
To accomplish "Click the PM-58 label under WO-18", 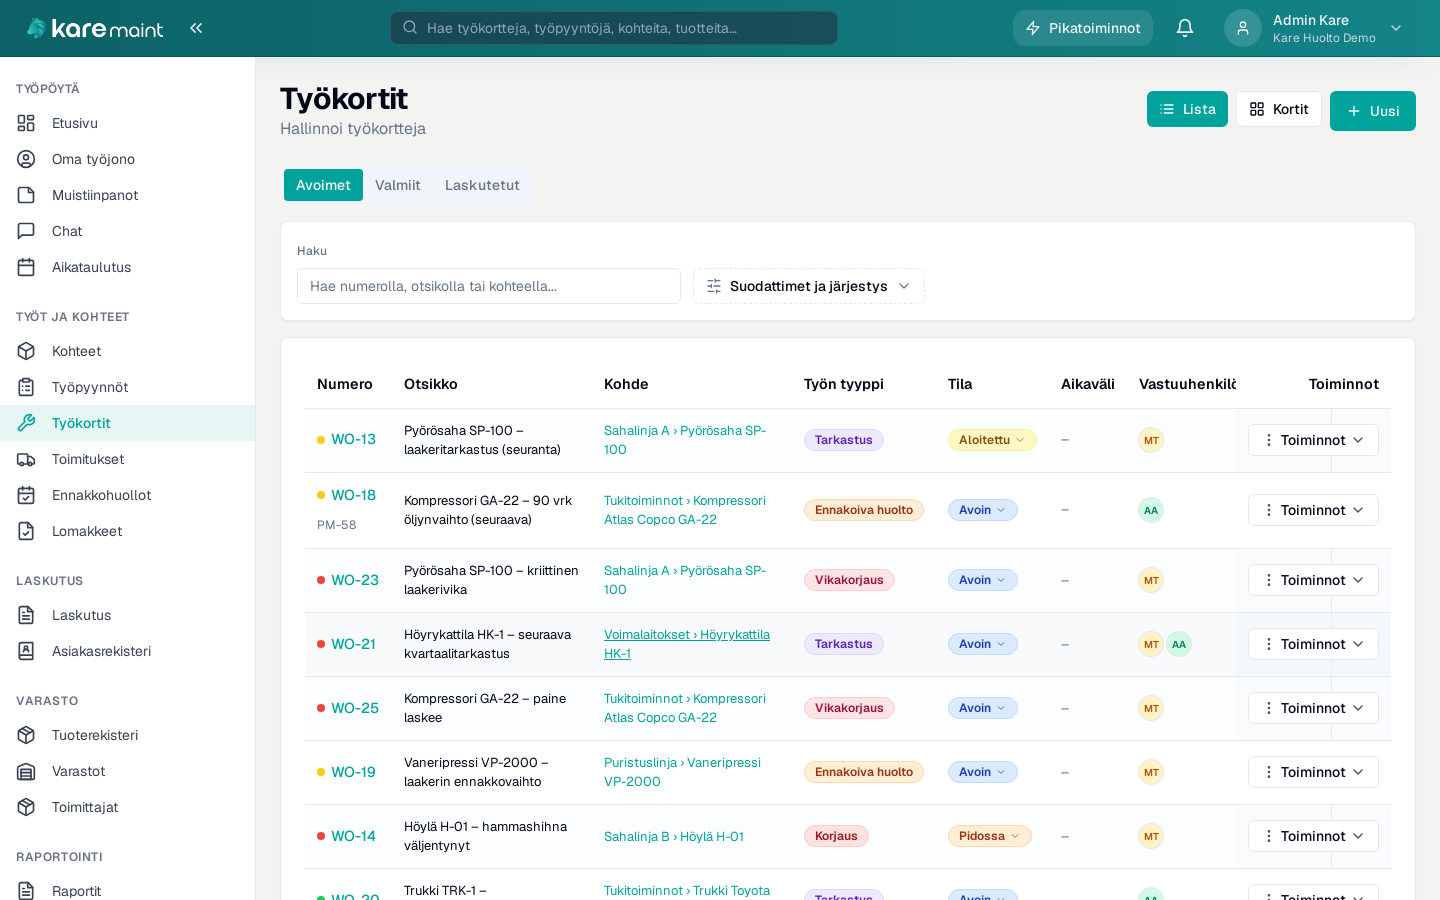I will (x=337, y=525).
